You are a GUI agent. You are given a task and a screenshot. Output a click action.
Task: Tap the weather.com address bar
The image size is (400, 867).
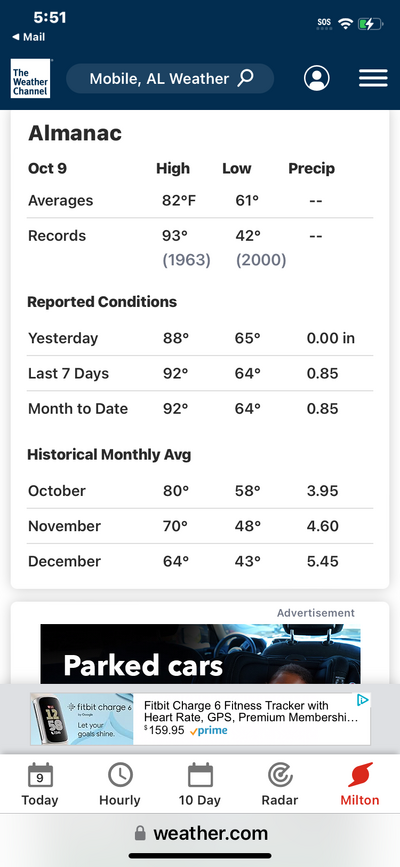(200, 833)
